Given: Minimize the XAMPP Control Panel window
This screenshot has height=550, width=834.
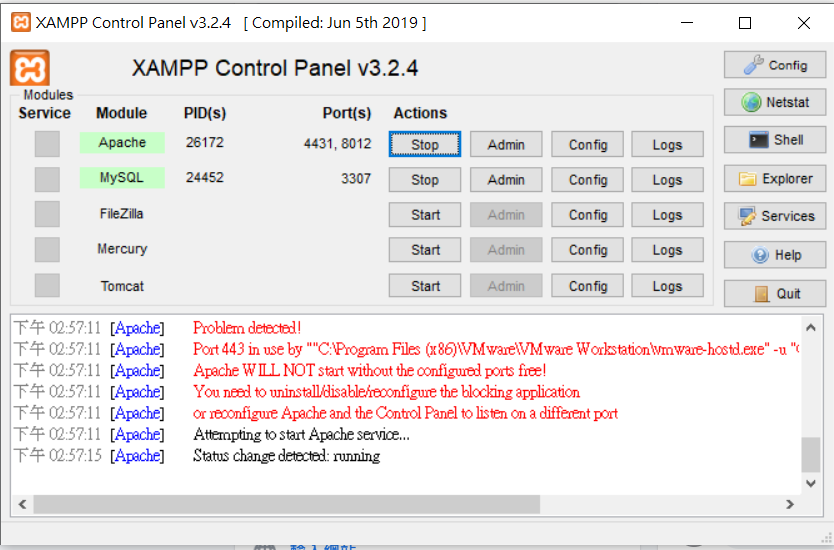Looking at the screenshot, I should 687,23.
